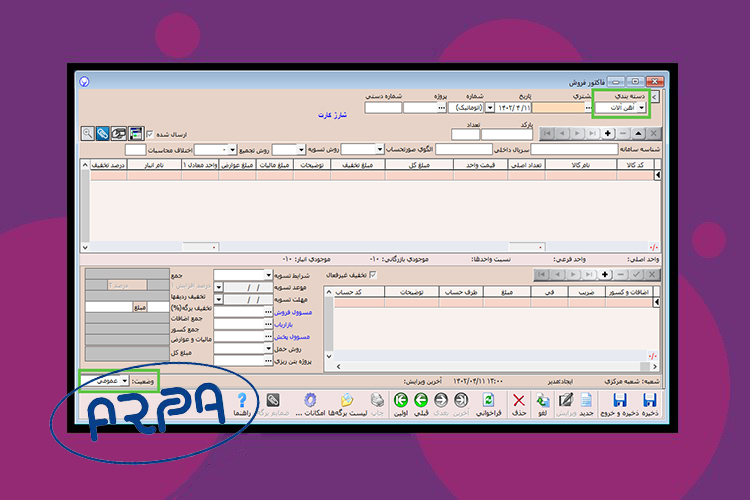Viewport: 750px width, 500px height.
Task: Click the کد کالا column header
Action: coord(635,165)
